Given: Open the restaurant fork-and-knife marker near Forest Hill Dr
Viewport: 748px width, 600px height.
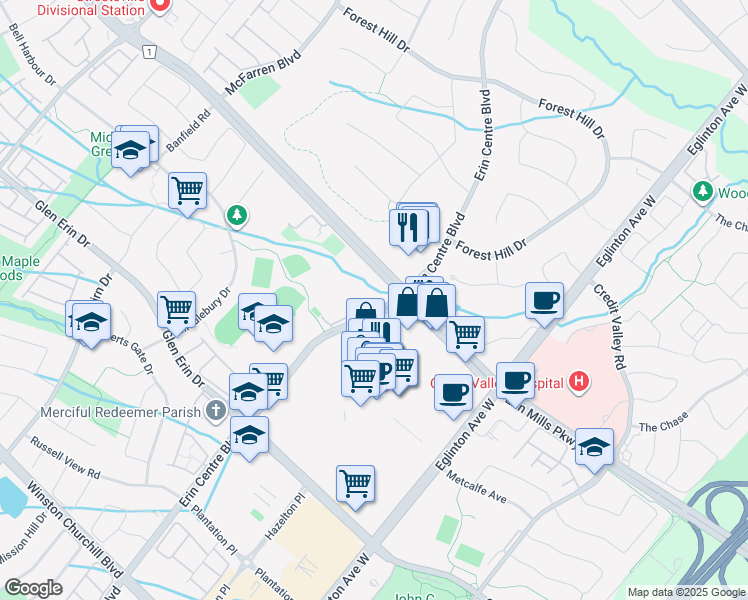Looking at the screenshot, I should coord(408,229).
